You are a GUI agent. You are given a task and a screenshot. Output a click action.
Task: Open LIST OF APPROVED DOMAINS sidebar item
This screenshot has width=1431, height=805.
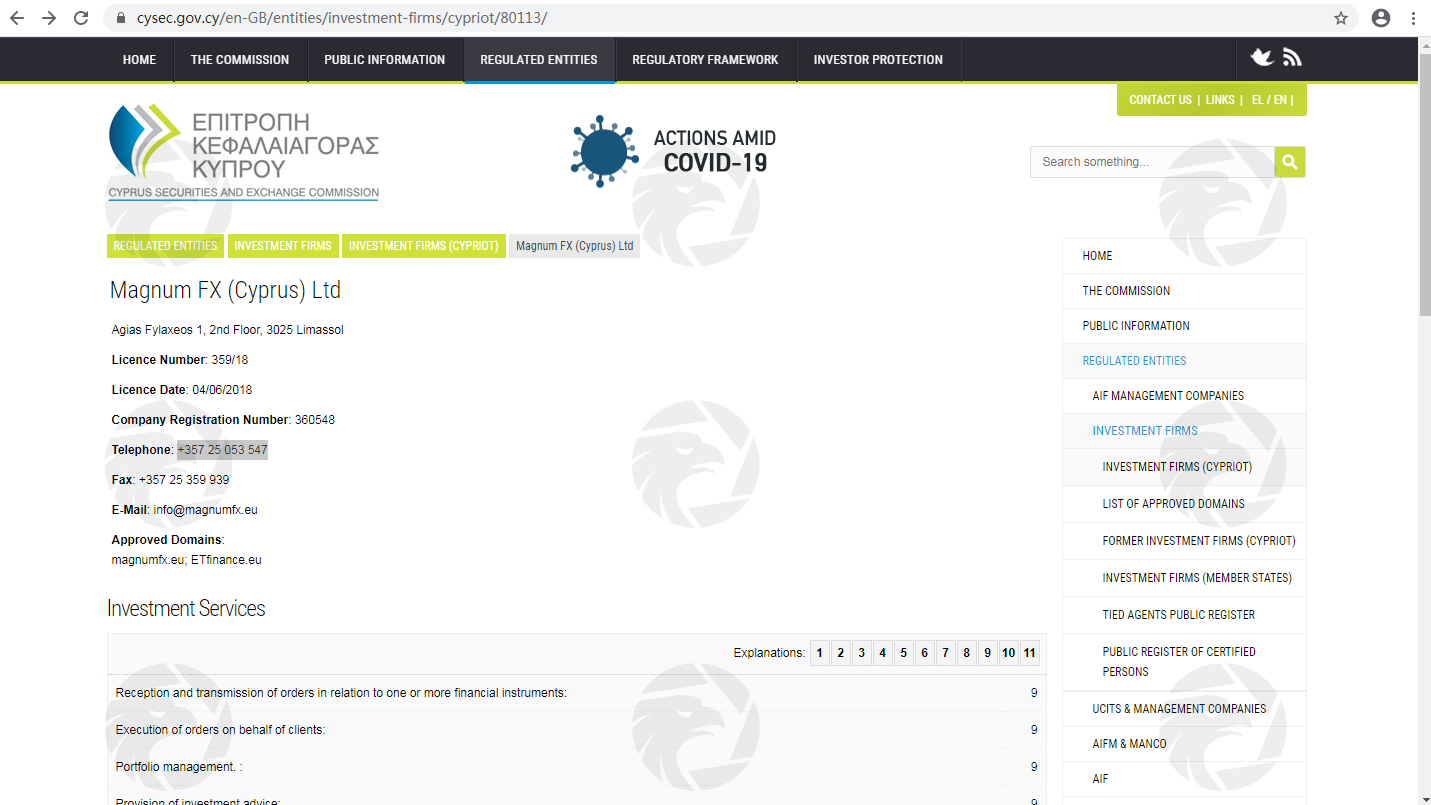1184,504
